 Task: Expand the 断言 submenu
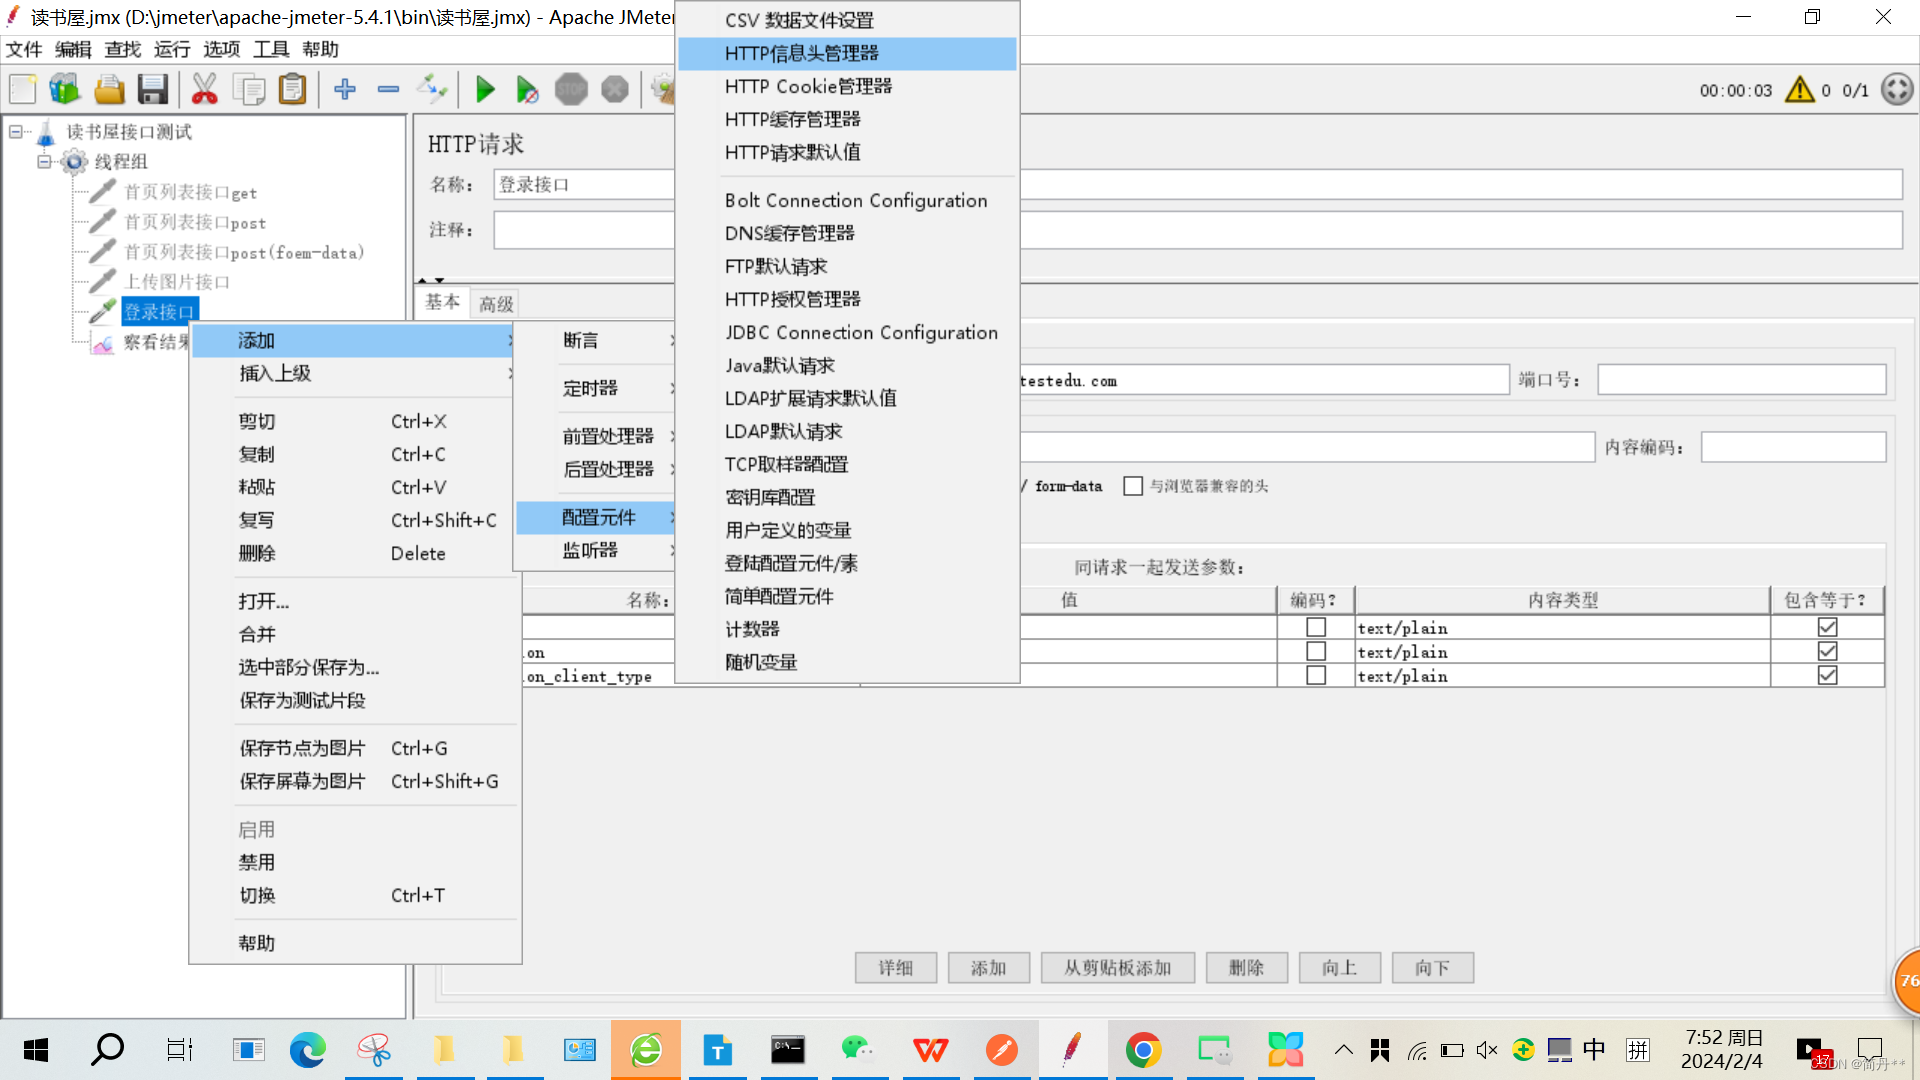(597, 340)
